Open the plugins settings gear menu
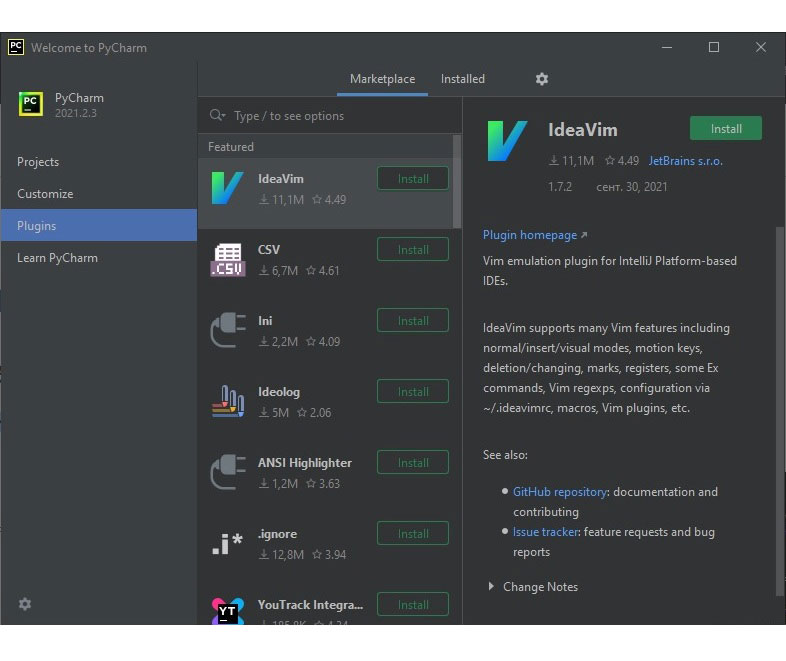786x661 pixels. coord(541,79)
